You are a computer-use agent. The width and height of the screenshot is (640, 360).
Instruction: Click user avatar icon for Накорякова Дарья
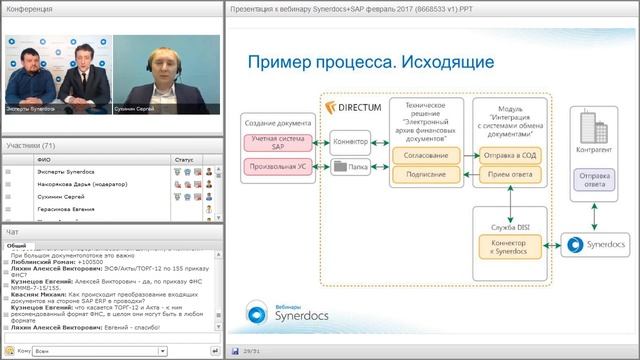click(x=209, y=184)
